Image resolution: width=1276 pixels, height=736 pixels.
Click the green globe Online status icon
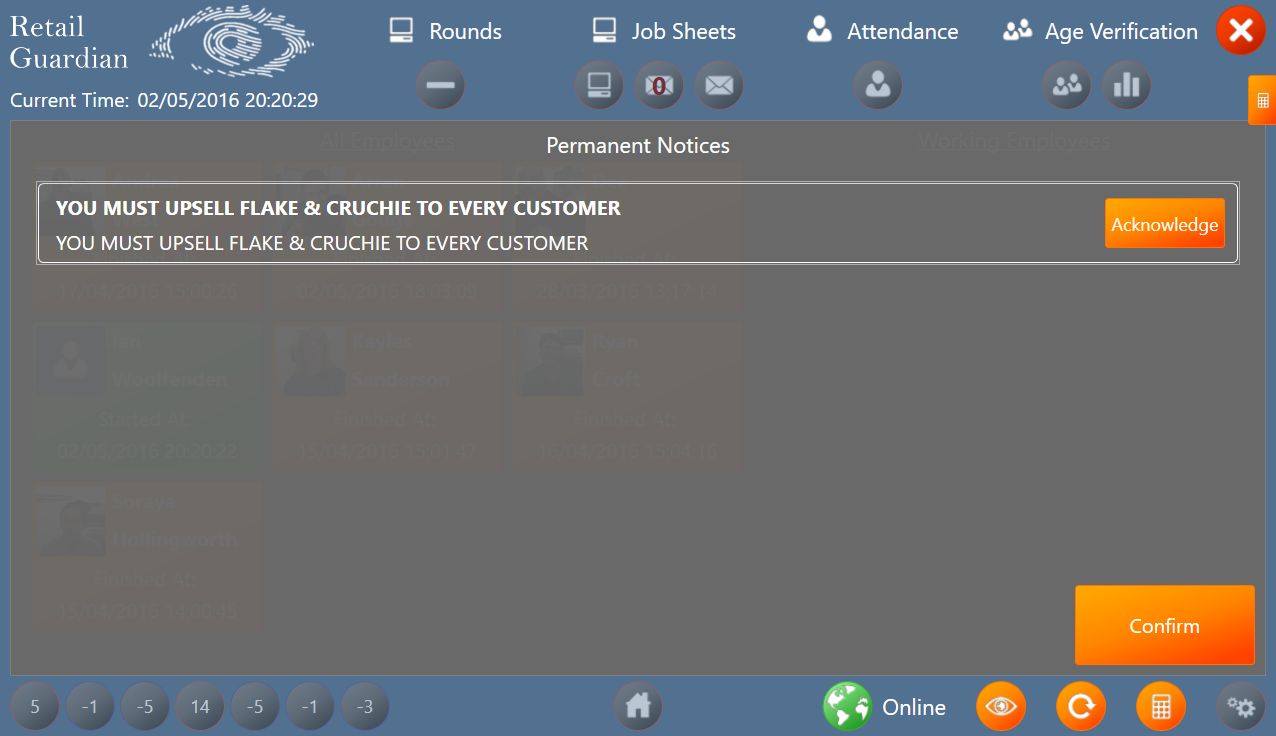click(847, 707)
